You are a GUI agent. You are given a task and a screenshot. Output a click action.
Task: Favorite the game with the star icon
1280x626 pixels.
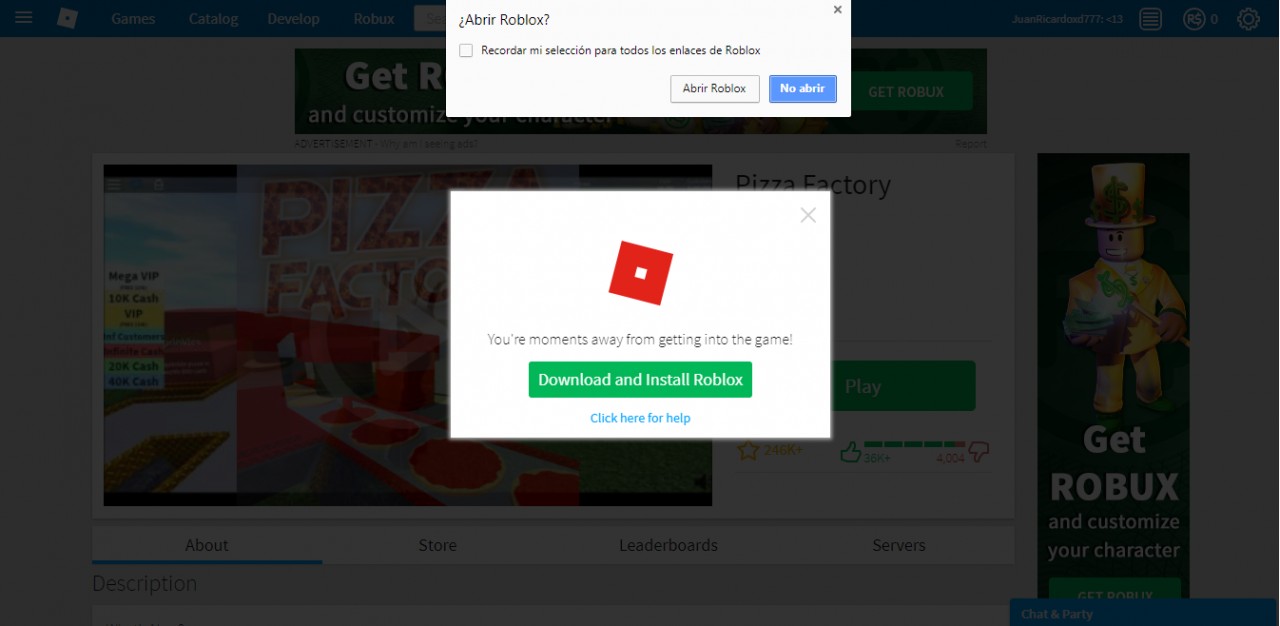point(748,451)
